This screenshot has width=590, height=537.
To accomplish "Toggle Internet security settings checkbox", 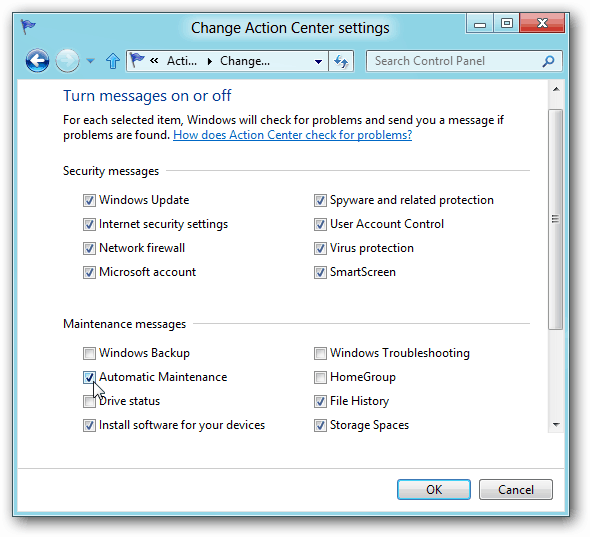I will click(x=89, y=224).
